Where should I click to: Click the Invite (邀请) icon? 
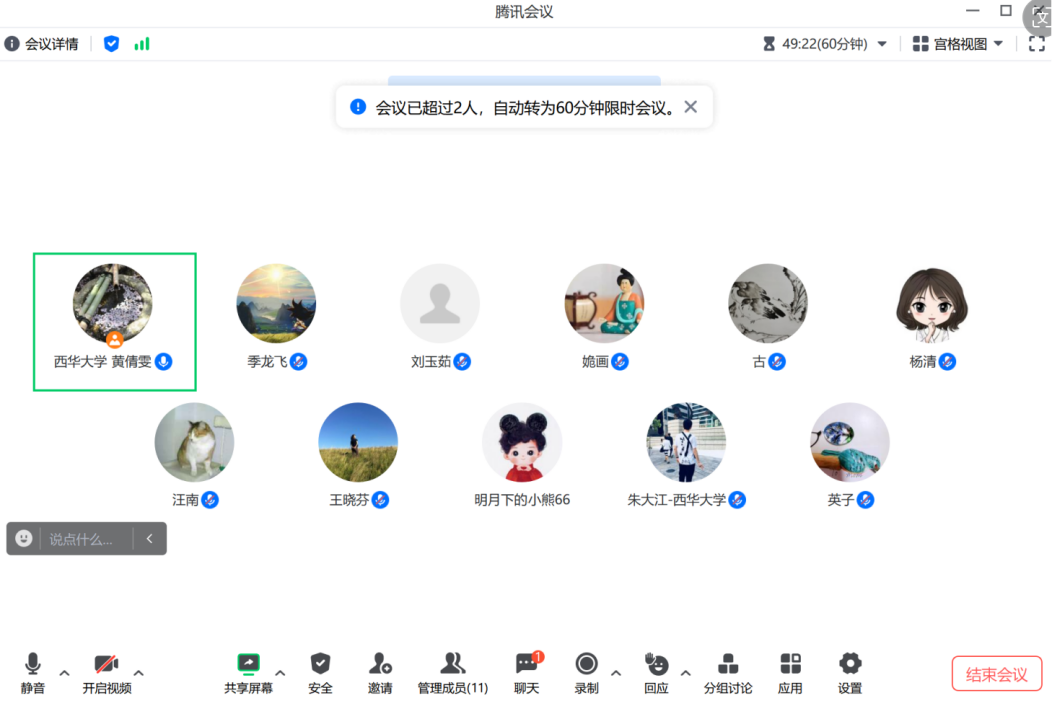coord(380,664)
